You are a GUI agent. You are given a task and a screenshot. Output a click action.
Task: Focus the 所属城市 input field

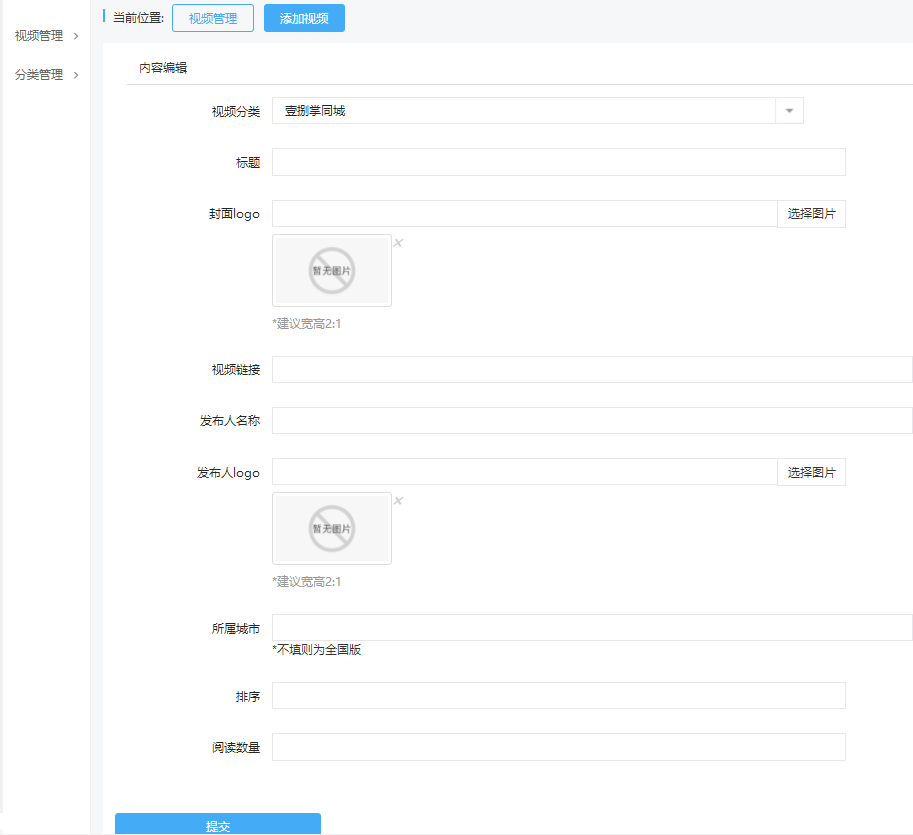592,628
